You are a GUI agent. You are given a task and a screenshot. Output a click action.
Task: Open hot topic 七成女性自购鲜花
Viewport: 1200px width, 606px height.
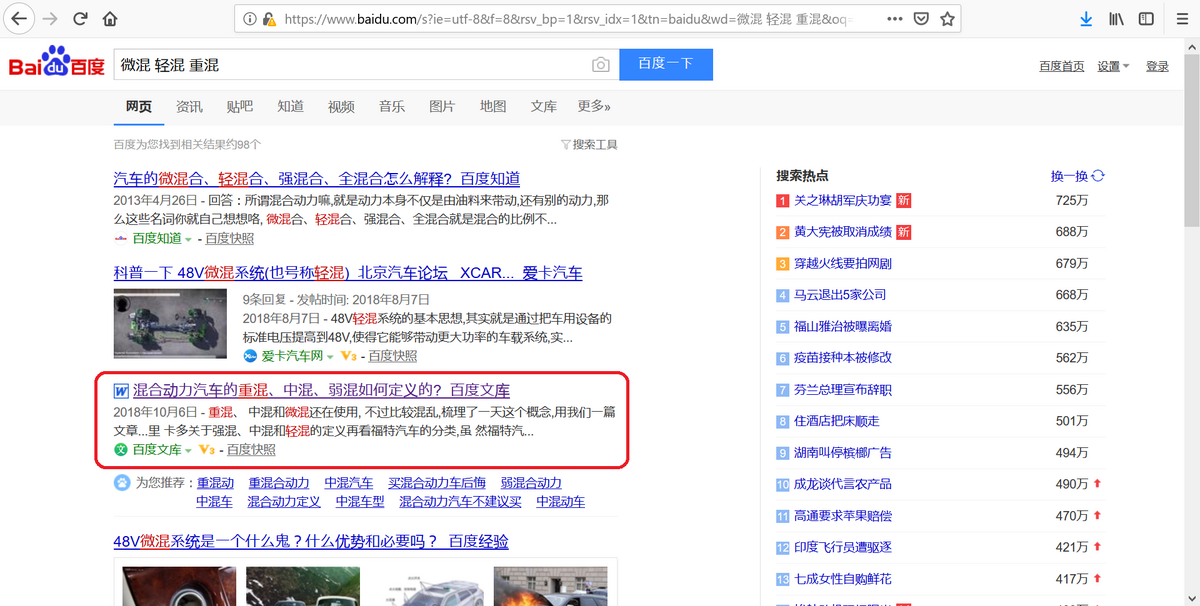click(842, 579)
